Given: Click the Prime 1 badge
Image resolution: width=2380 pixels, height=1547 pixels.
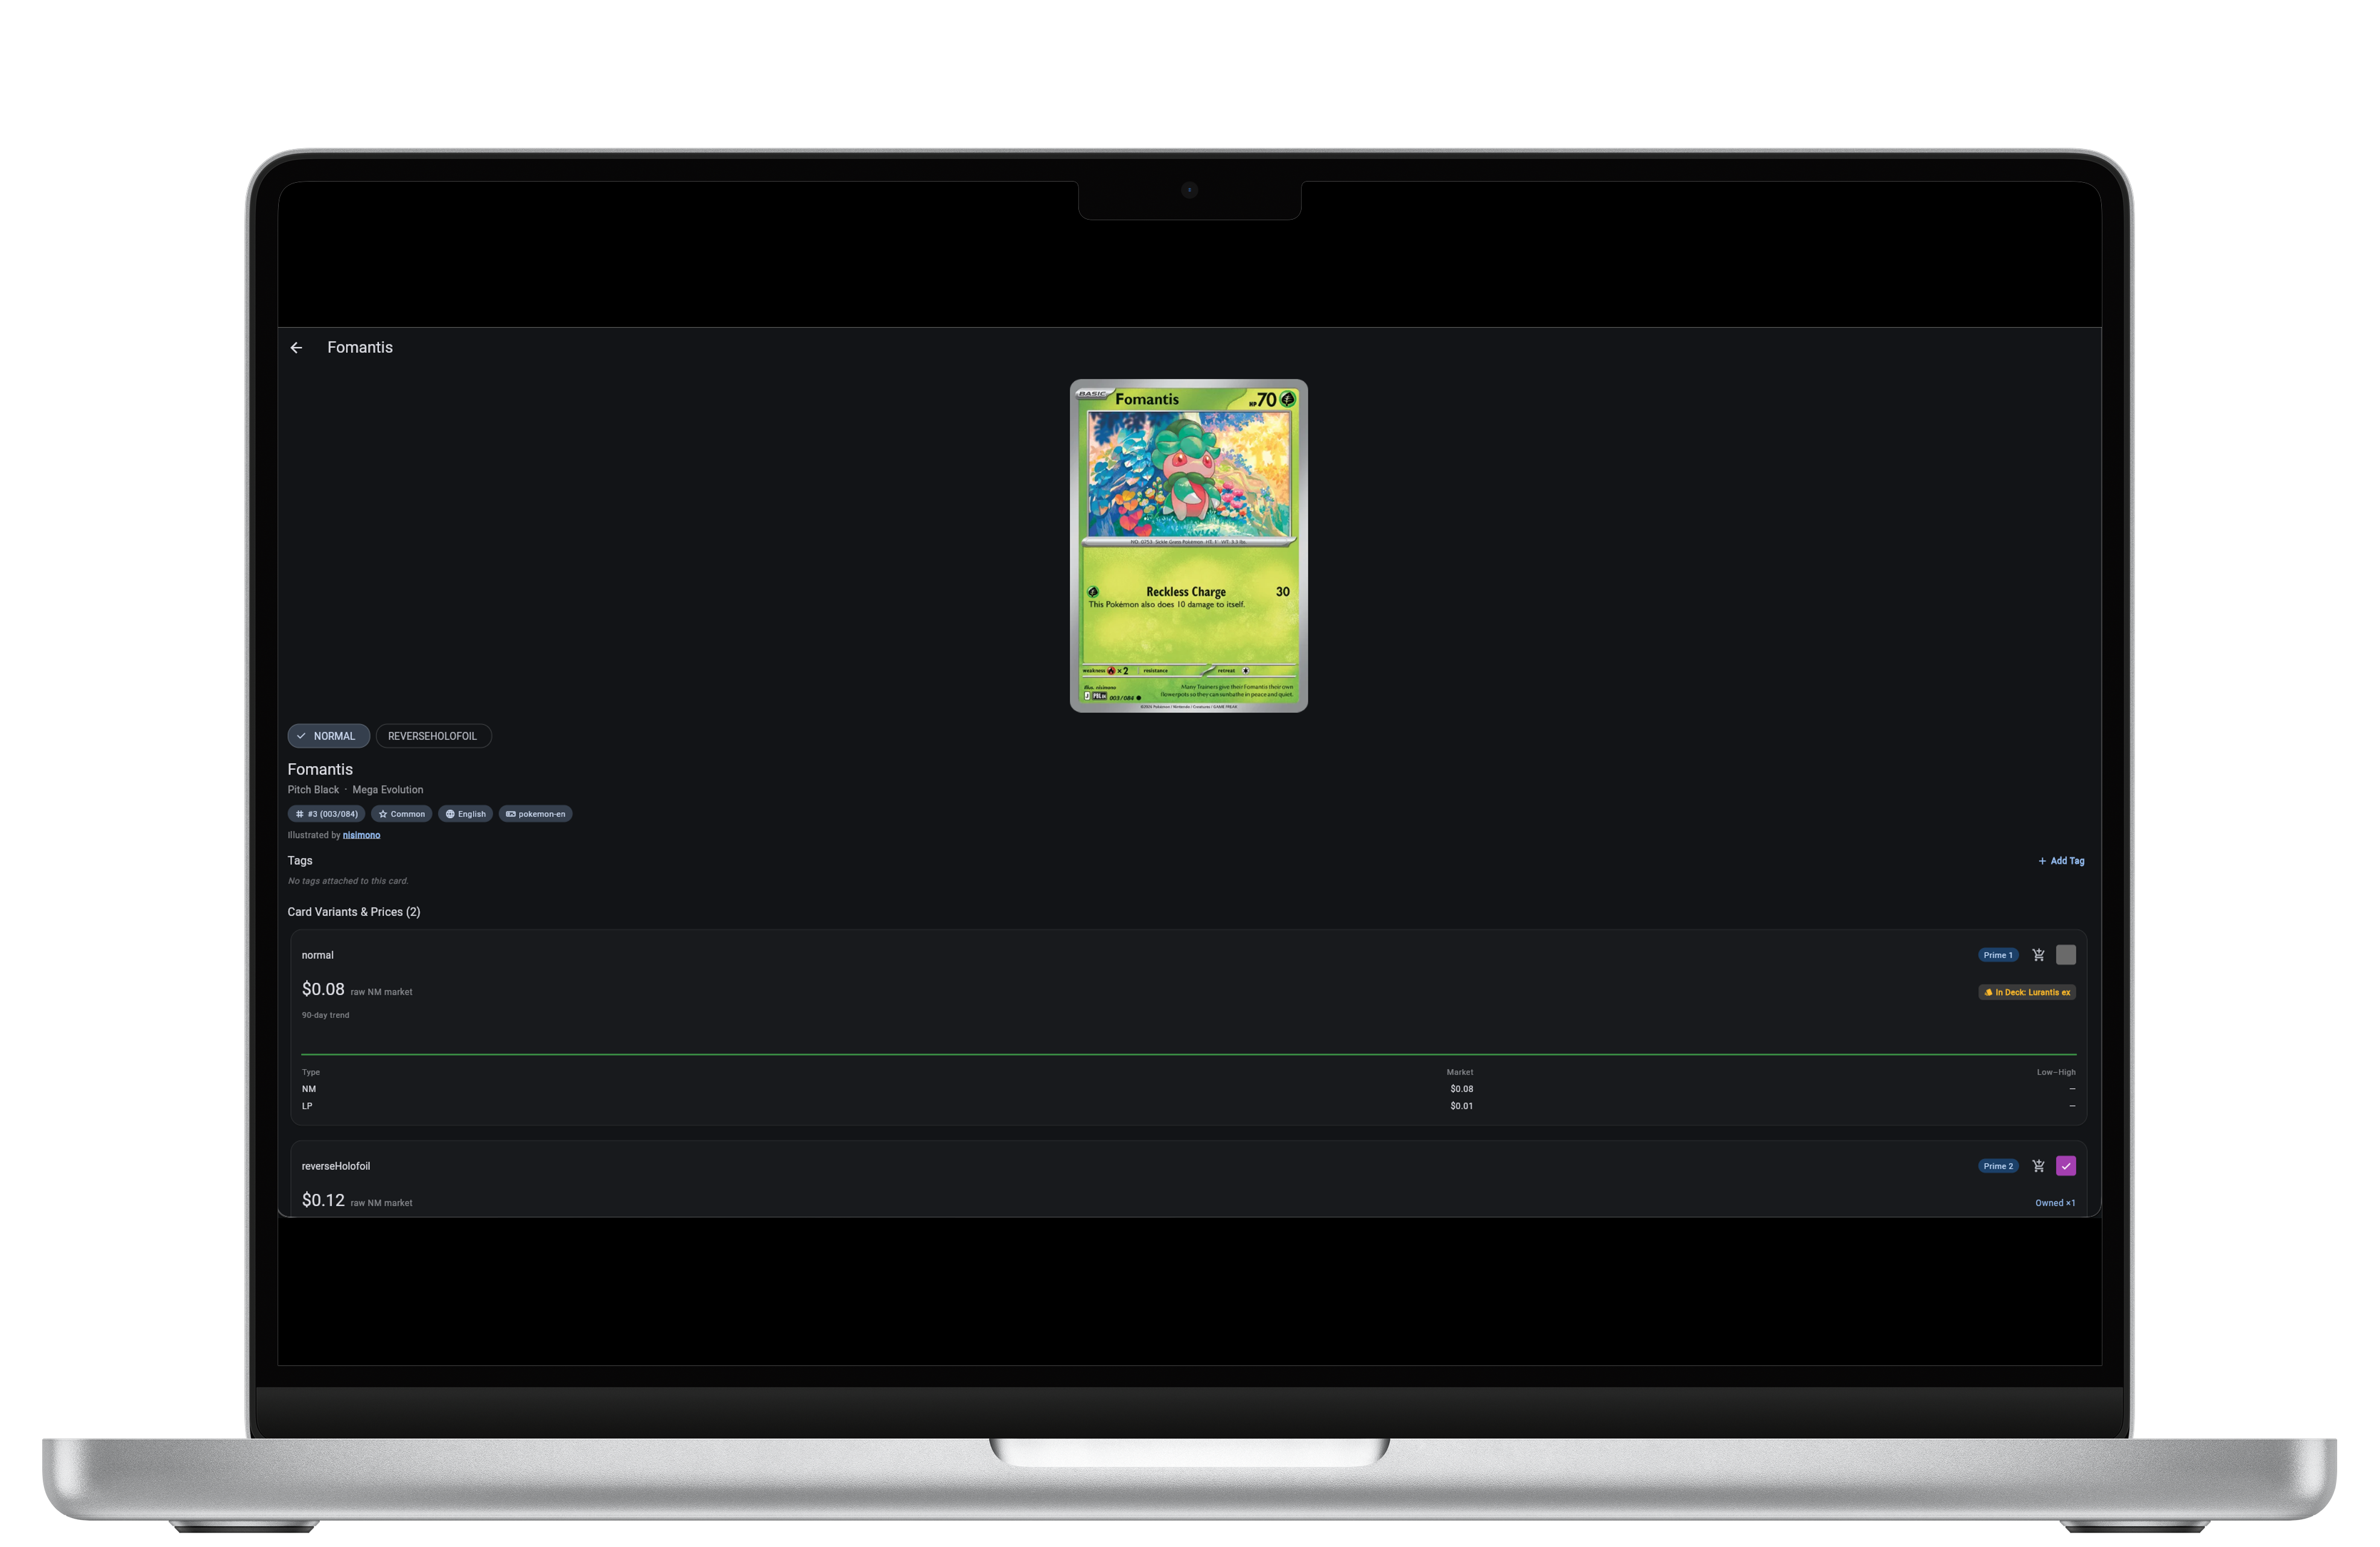Looking at the screenshot, I should (1998, 955).
